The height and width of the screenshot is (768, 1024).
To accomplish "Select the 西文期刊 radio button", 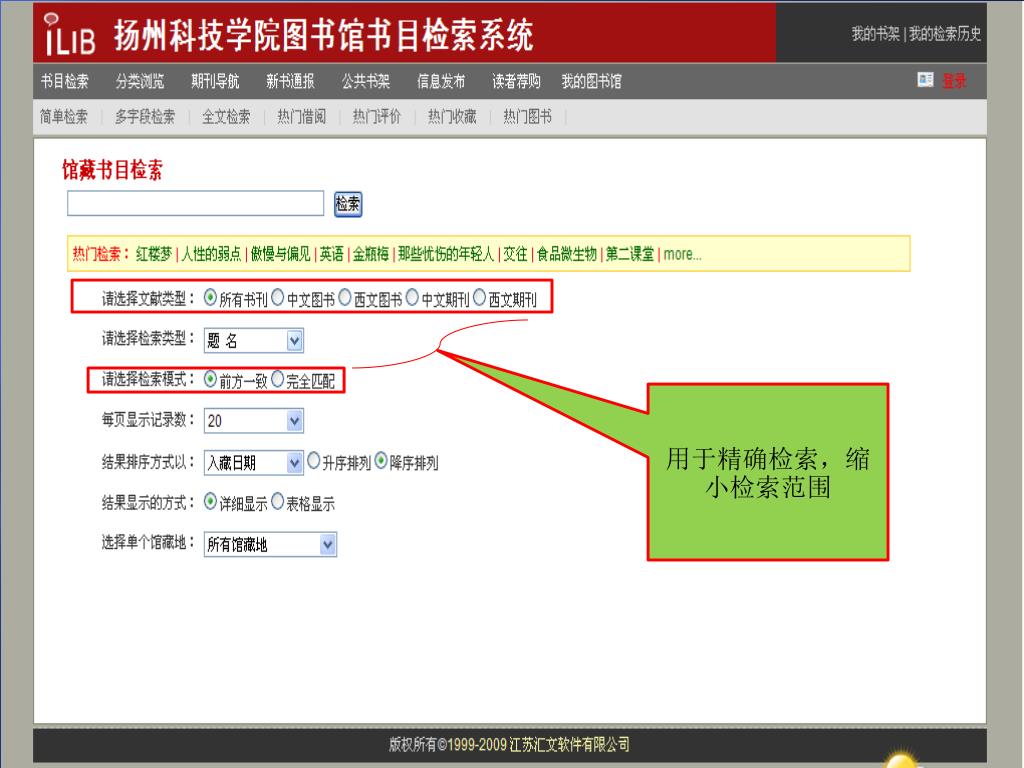I will [479, 298].
